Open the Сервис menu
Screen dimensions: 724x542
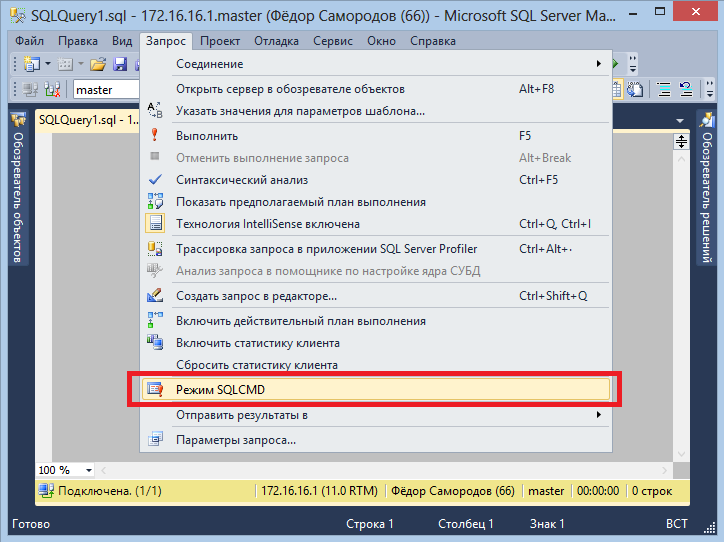332,41
